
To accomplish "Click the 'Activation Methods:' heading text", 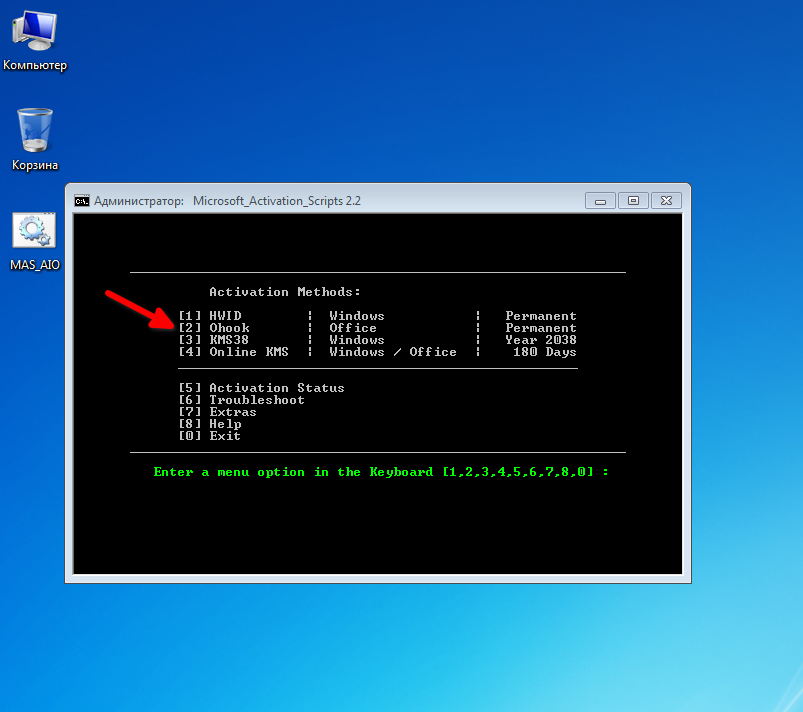I will coord(285,292).
